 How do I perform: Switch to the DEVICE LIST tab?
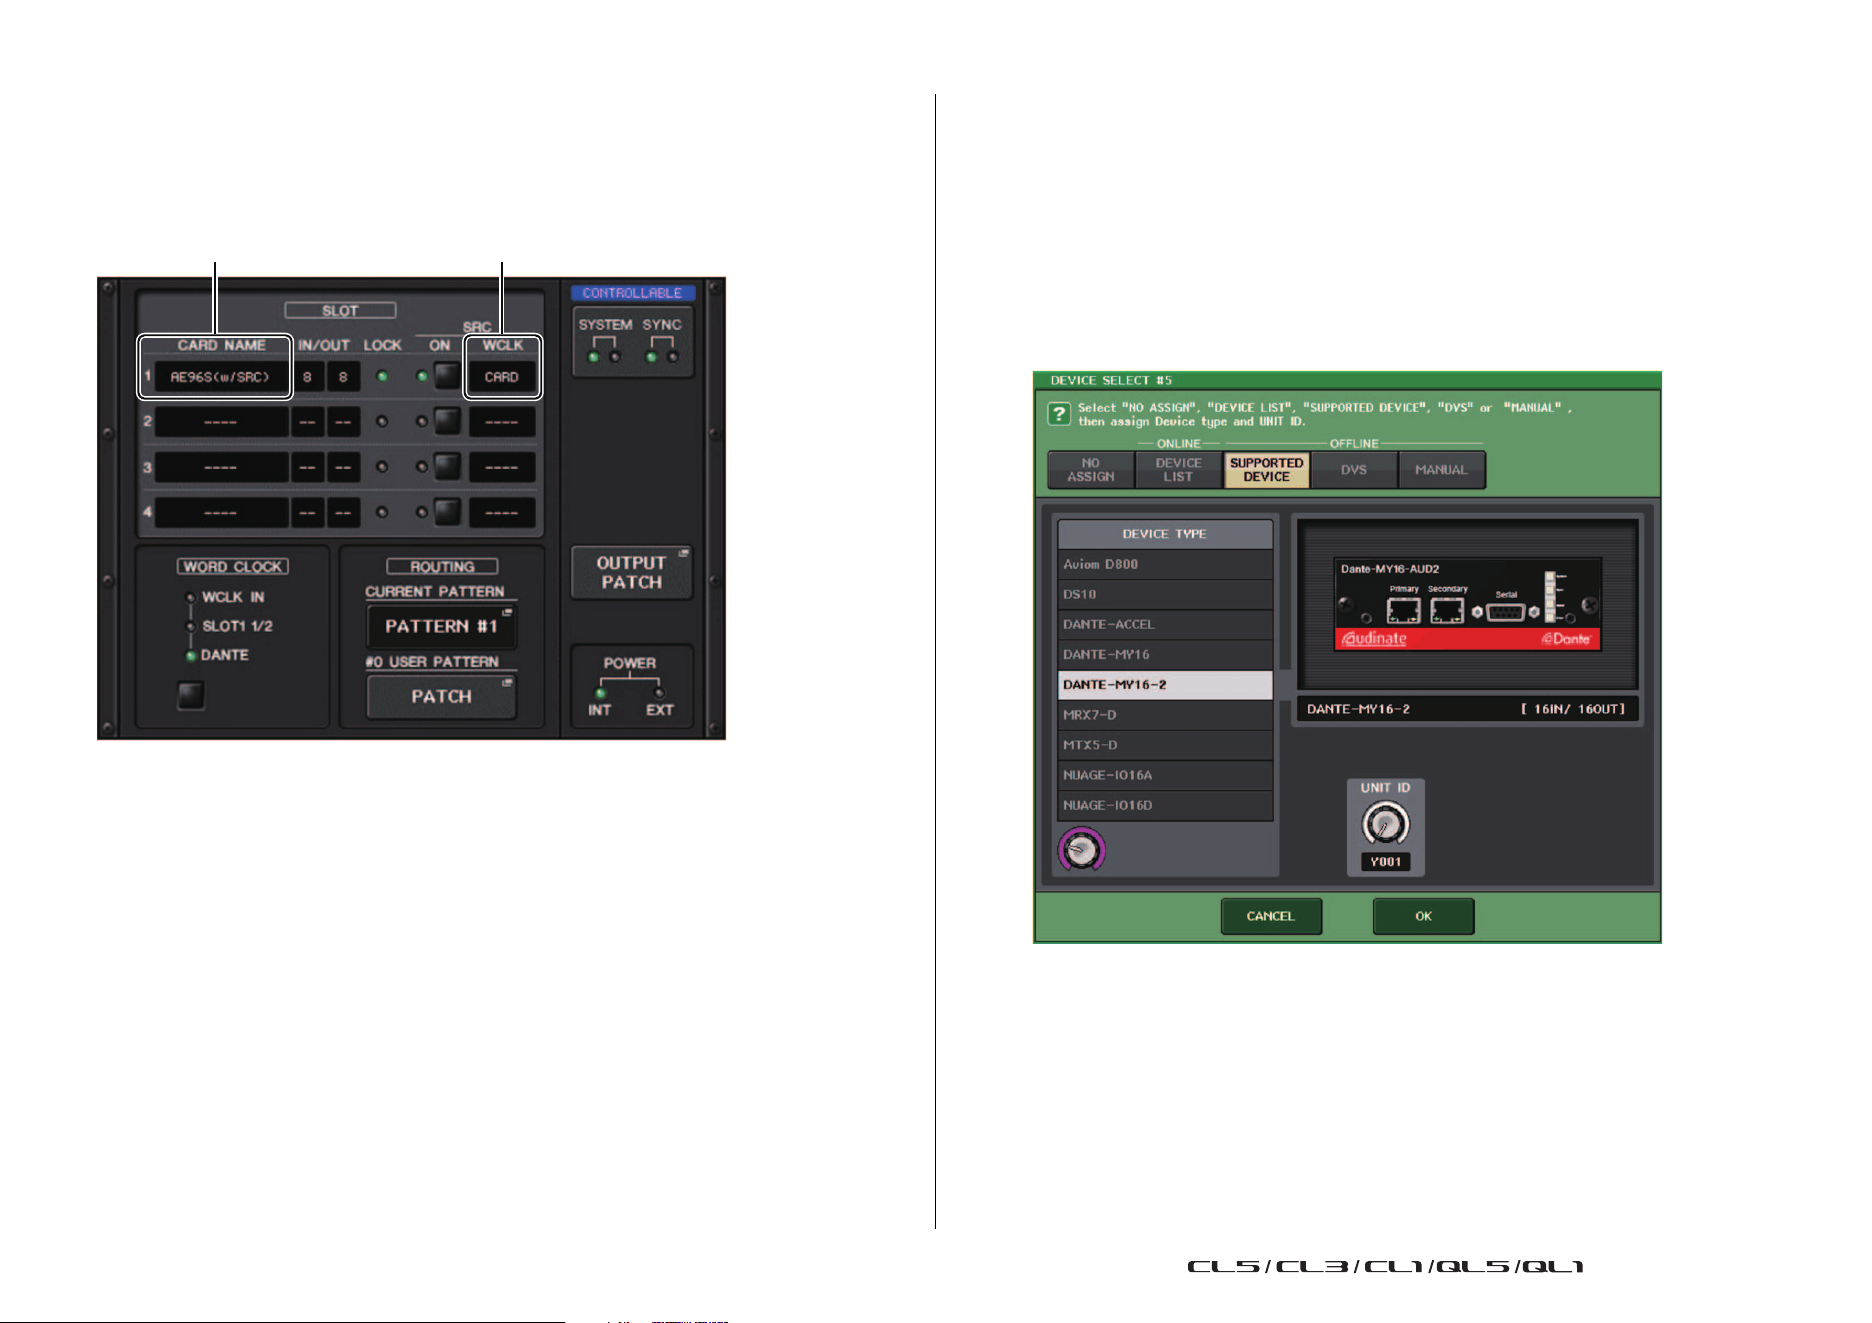point(1178,470)
